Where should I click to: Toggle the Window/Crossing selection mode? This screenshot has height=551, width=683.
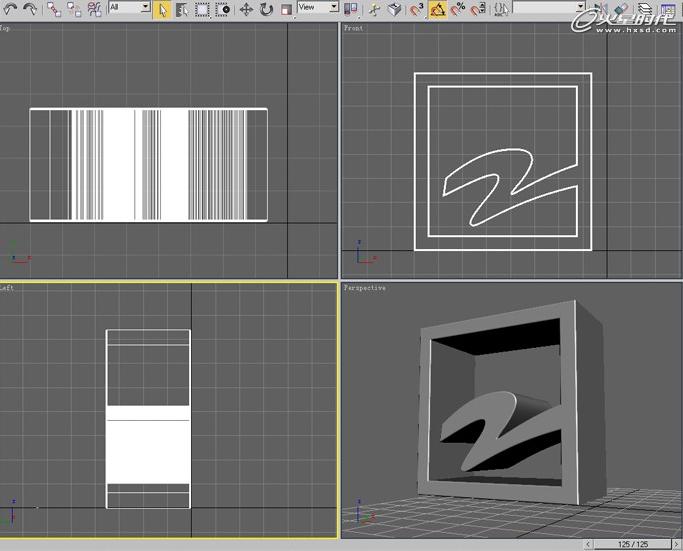pyautogui.click(x=222, y=10)
